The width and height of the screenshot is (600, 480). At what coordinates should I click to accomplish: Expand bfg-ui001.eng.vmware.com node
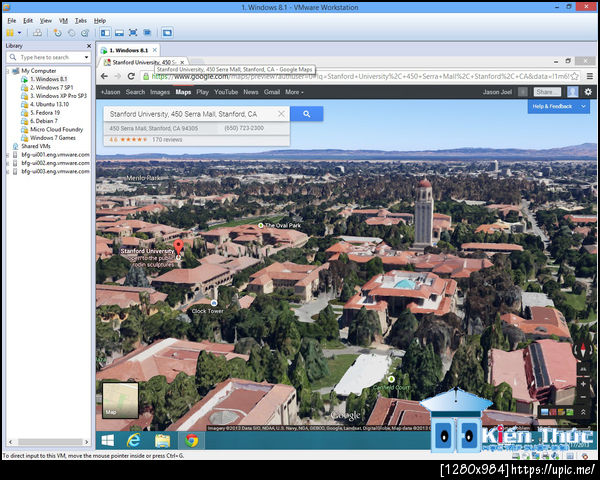[7, 155]
